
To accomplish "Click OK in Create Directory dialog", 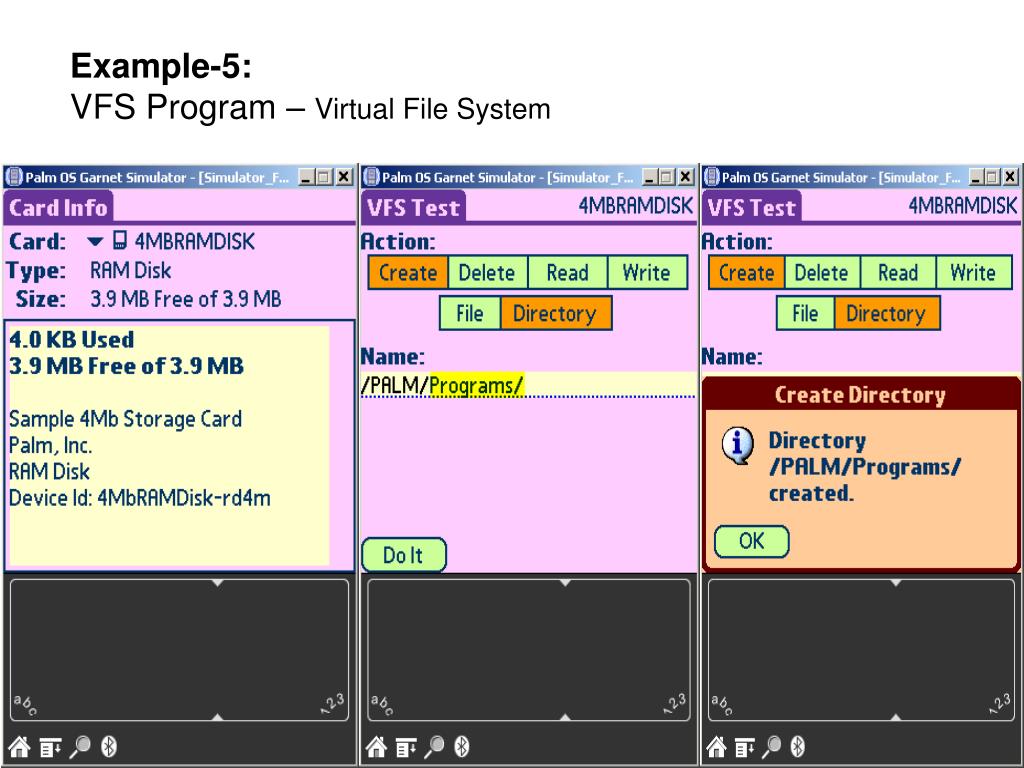I will 752,541.
